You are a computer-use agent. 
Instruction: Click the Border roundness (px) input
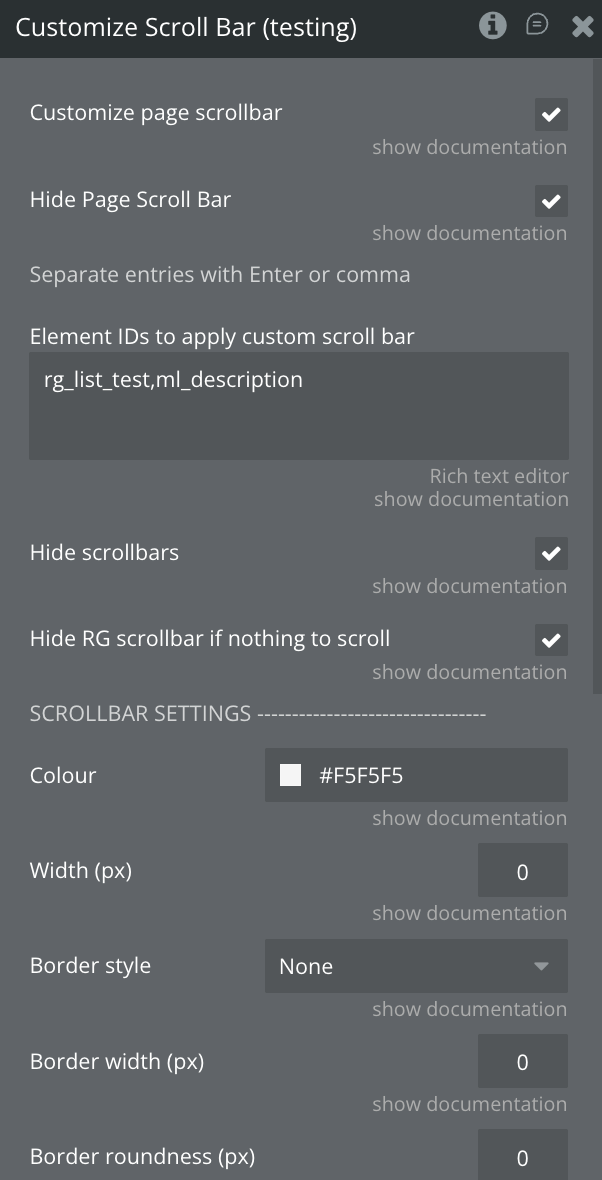point(522,1157)
